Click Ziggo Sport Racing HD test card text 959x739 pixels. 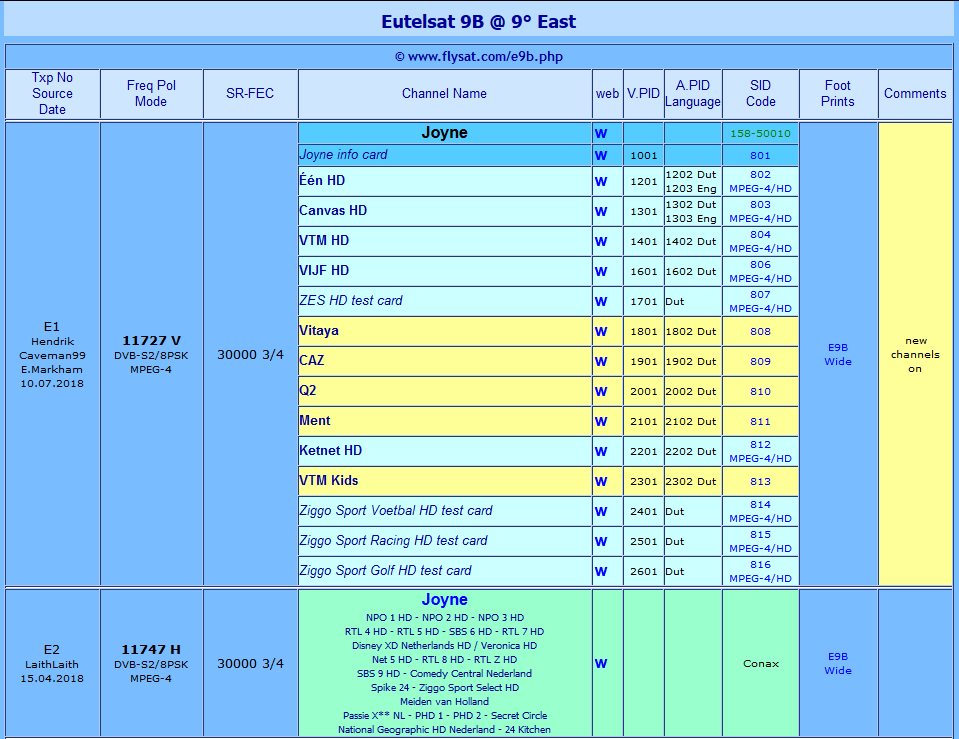click(x=393, y=540)
